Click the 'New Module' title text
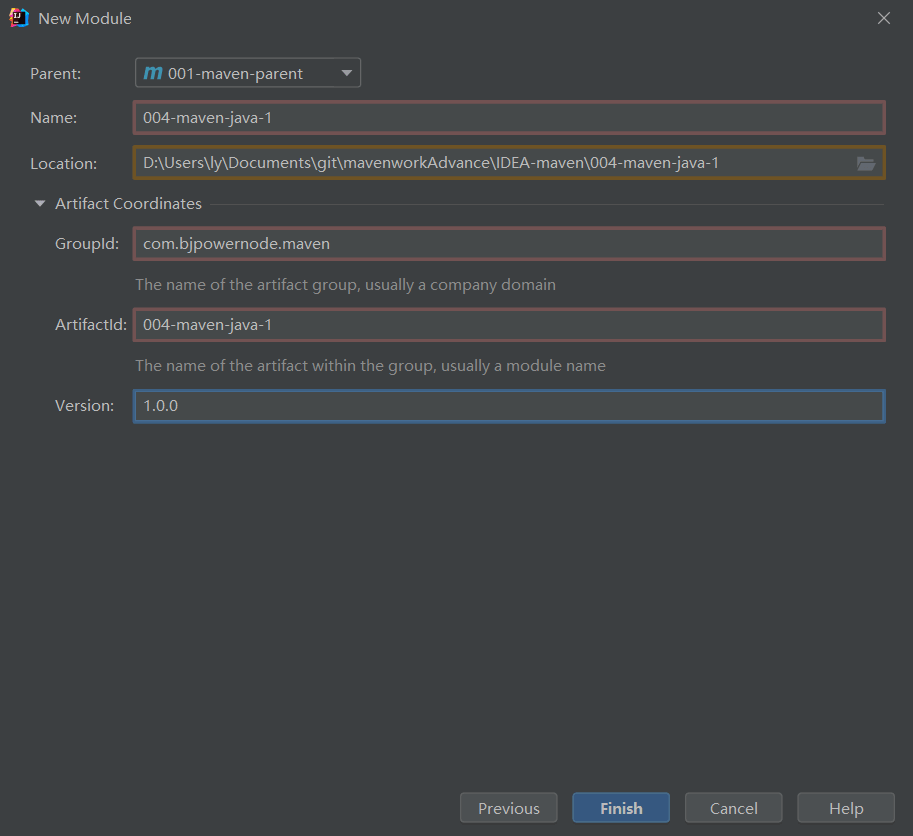Image resolution: width=913 pixels, height=836 pixels. (85, 19)
